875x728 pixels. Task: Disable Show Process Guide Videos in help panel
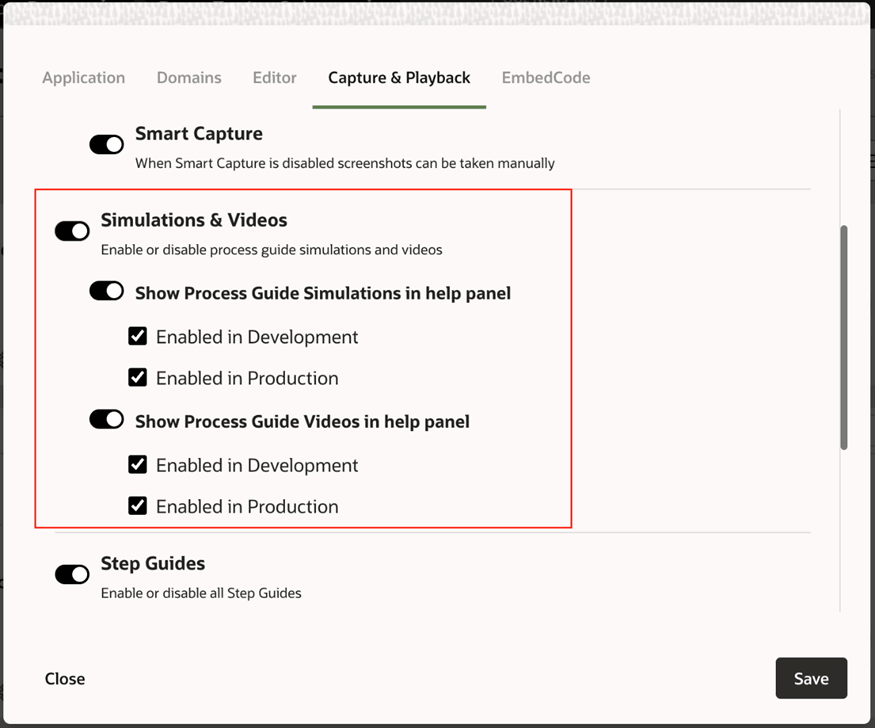(106, 419)
